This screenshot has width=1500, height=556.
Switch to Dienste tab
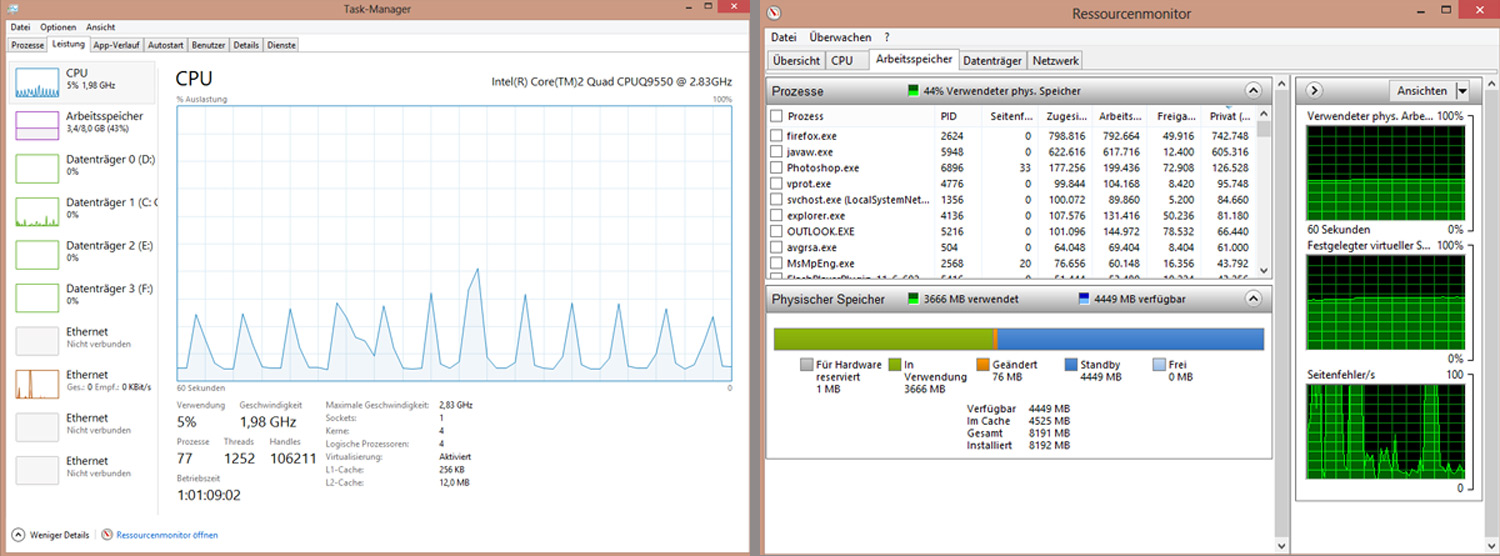pyautogui.click(x=281, y=45)
